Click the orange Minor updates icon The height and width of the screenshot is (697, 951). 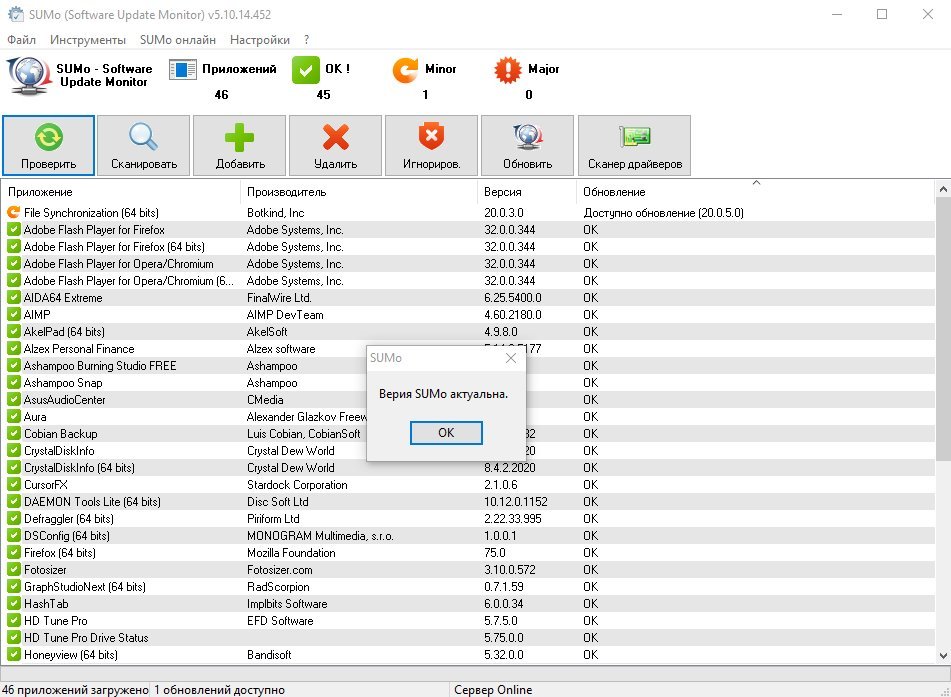[x=405, y=70]
